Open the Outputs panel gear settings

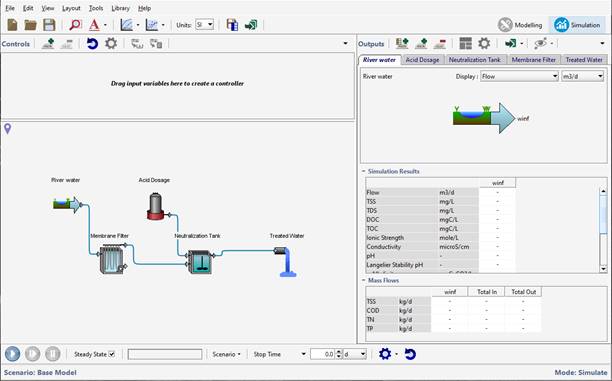(x=484, y=43)
